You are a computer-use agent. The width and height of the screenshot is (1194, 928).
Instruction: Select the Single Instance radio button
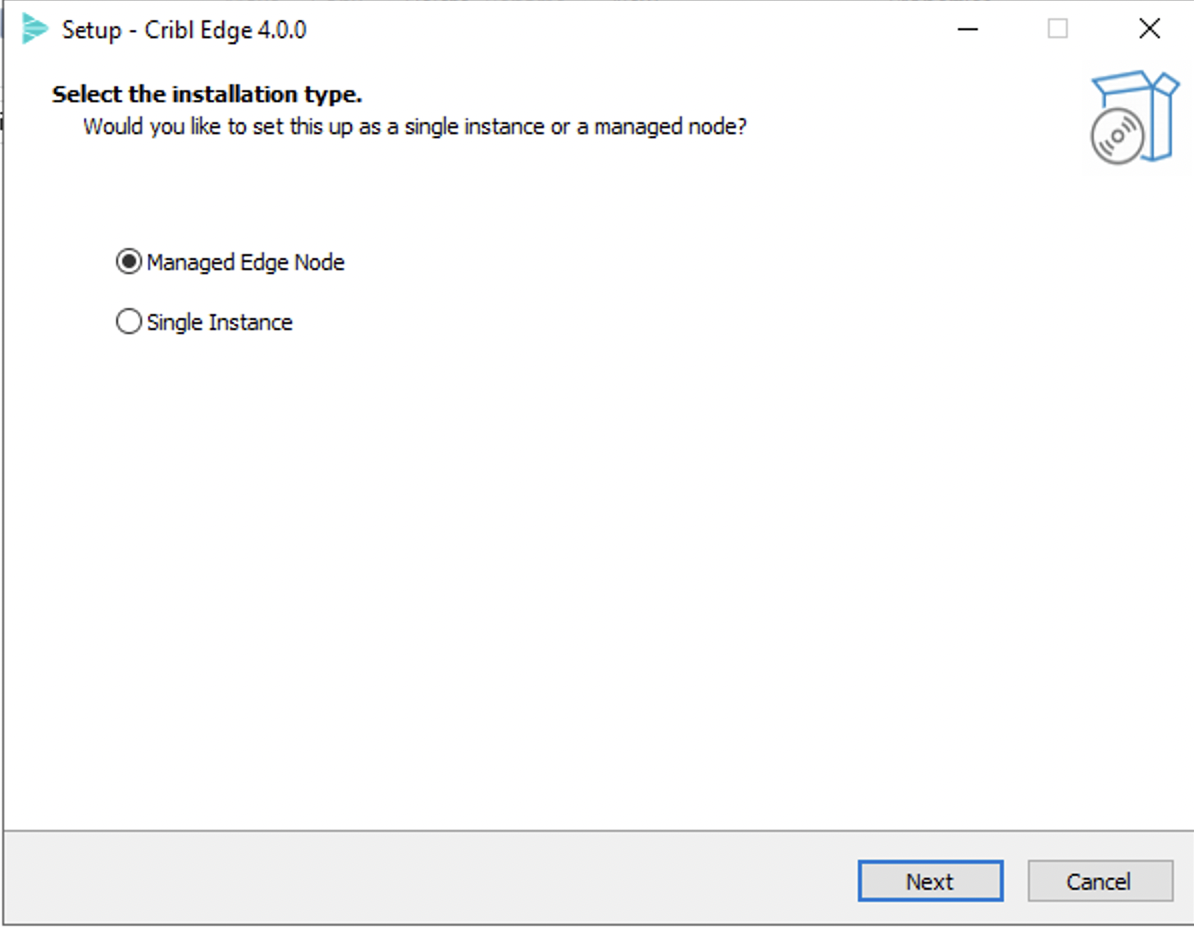[x=127, y=321]
